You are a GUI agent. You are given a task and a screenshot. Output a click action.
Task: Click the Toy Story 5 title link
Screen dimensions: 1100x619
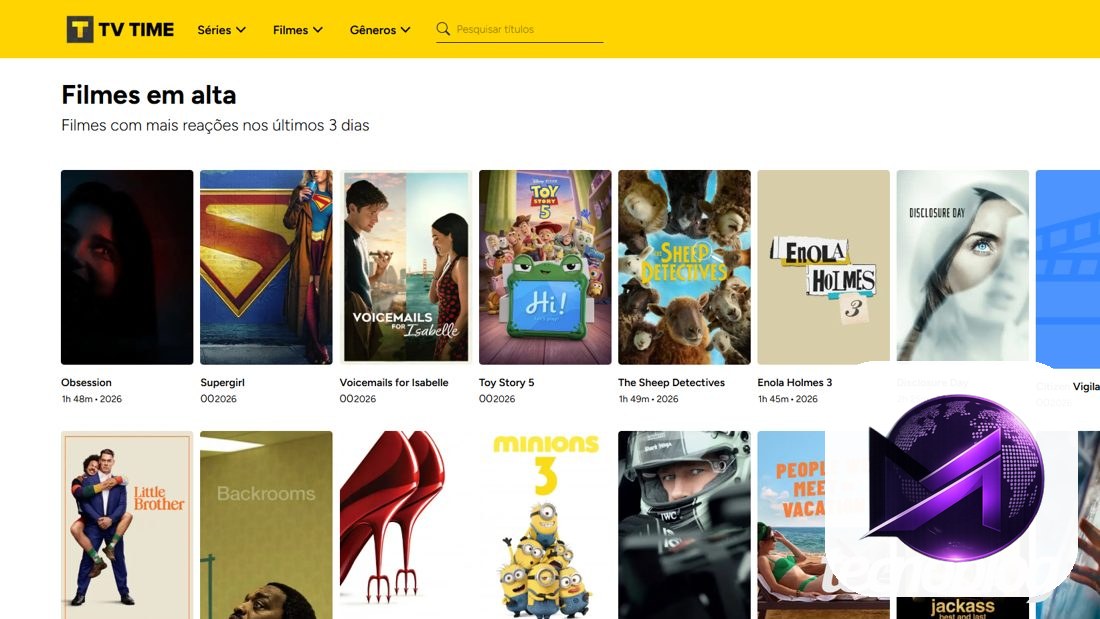pos(507,382)
